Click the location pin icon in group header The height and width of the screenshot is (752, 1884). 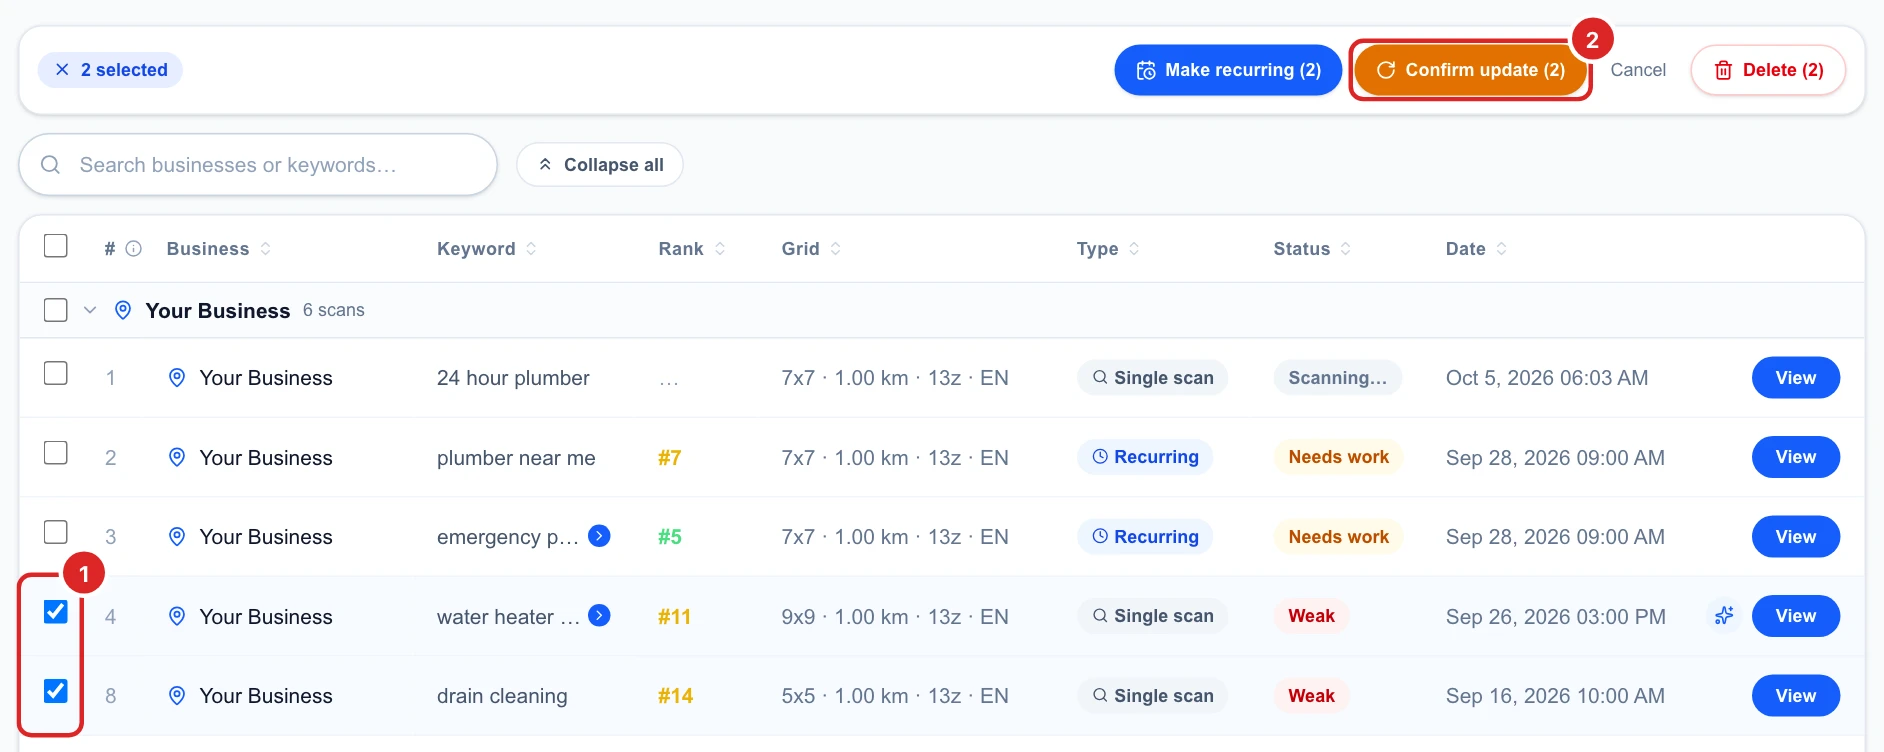(123, 310)
